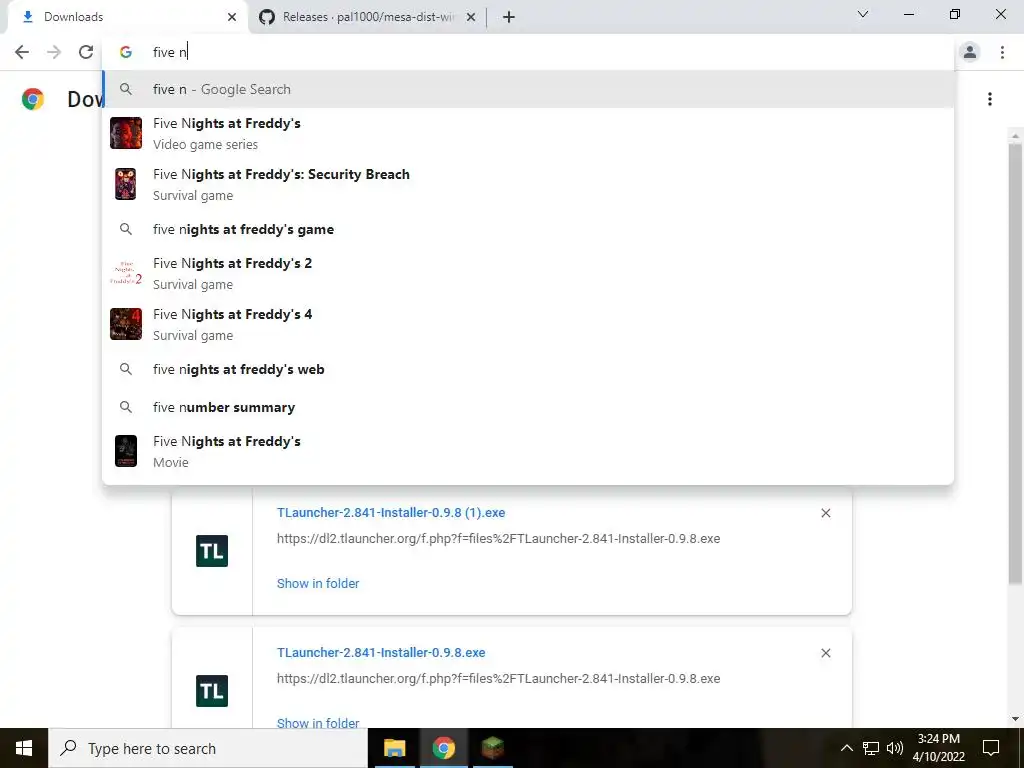Click source URL under TLauncher (1).exe
This screenshot has width=1024, height=768.
click(x=498, y=539)
